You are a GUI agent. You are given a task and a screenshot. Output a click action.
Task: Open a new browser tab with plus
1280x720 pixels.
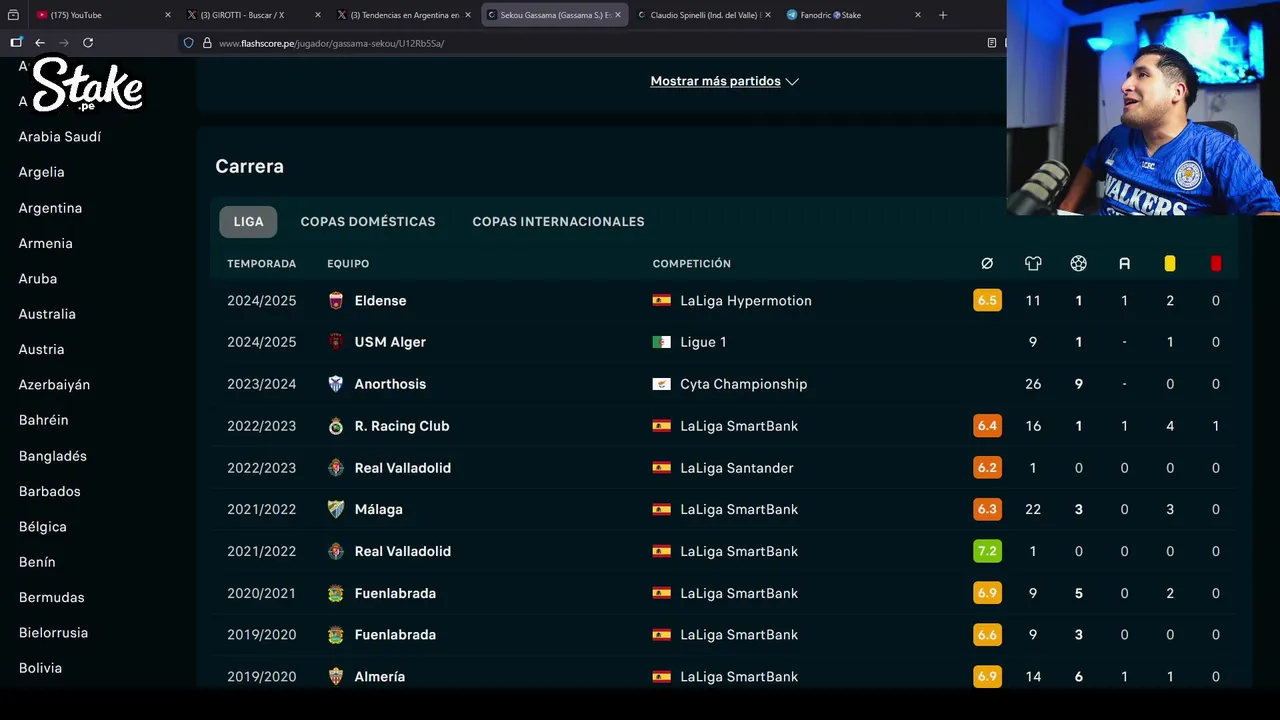pos(942,15)
